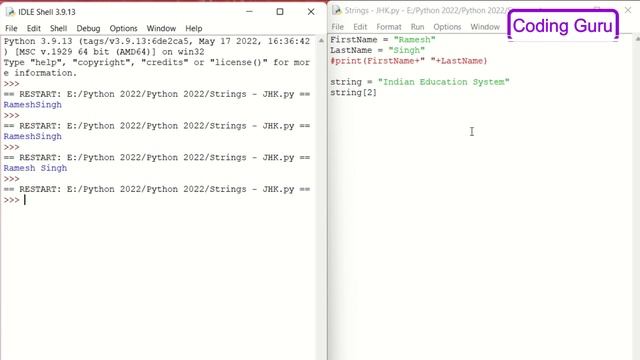
Task: Minimize the IDLE Shell window
Action: [x=249, y=12]
